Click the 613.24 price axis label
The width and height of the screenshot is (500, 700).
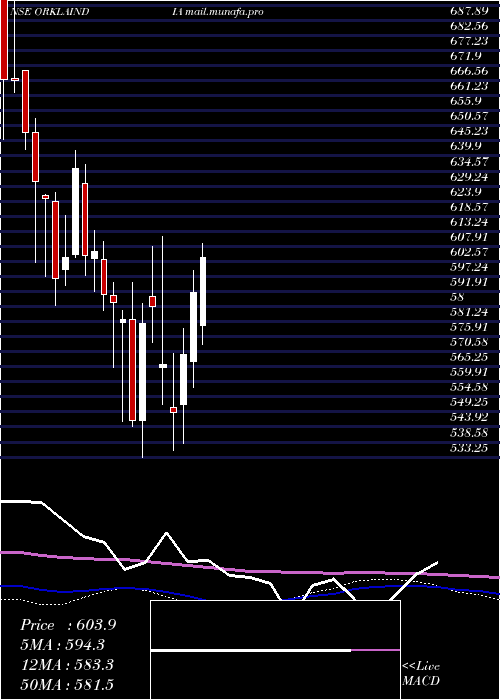[469, 222]
